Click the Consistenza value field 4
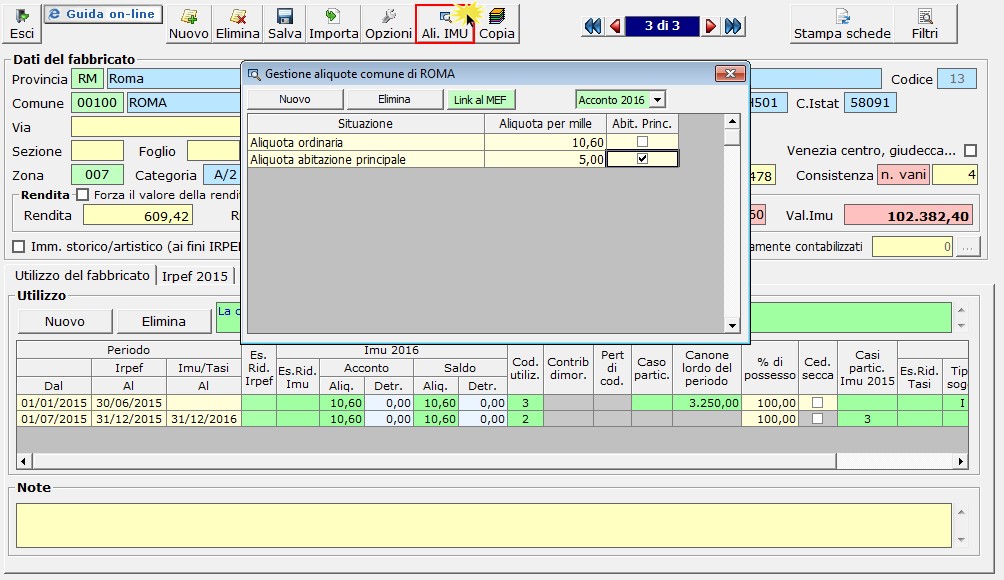 [x=955, y=175]
